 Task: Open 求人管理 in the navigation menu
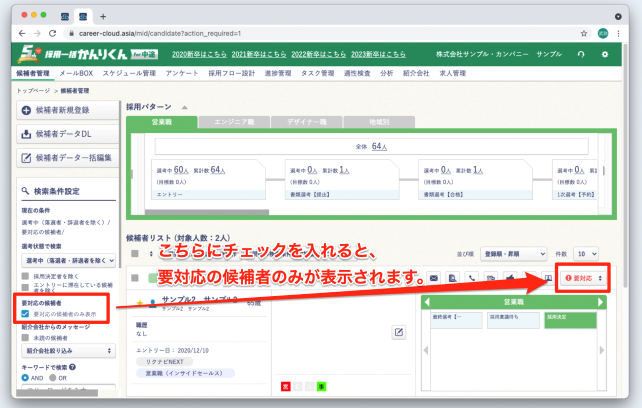click(x=452, y=73)
